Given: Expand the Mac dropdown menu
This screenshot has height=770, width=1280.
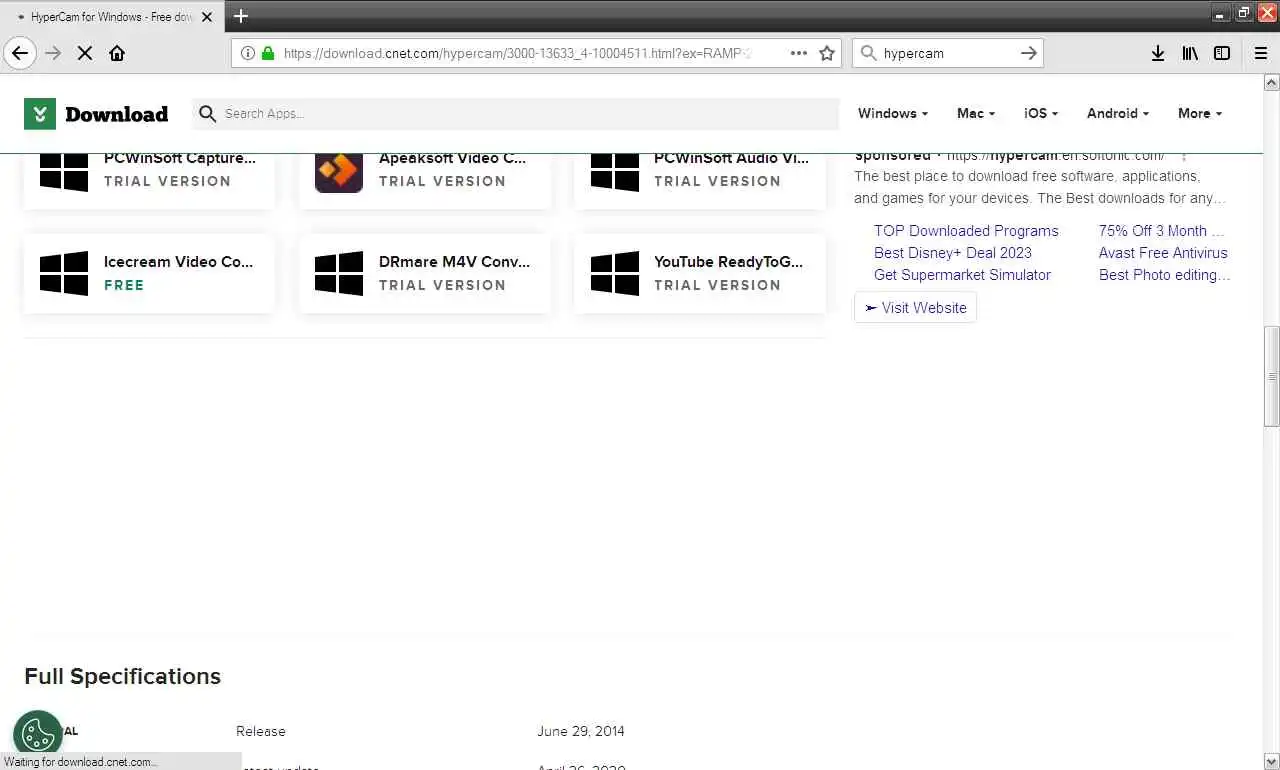Looking at the screenshot, I should click(x=976, y=114).
